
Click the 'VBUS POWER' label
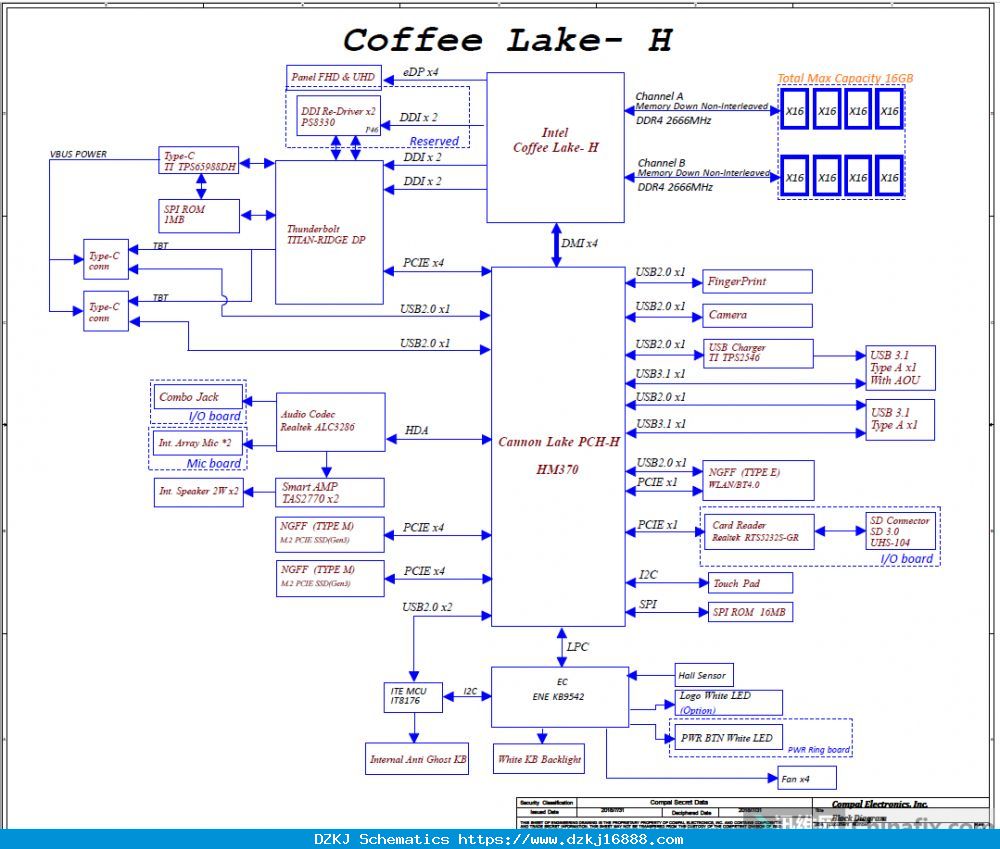[x=78, y=154]
